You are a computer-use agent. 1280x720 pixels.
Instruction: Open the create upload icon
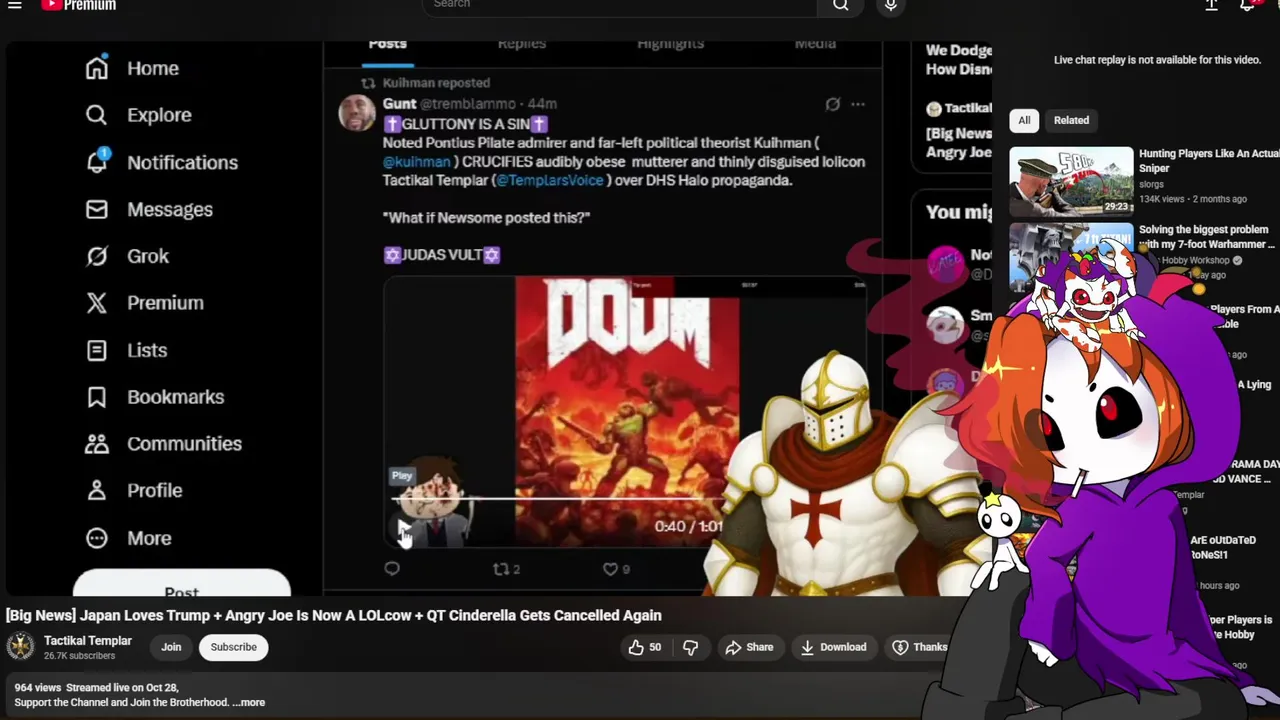[x=1211, y=5]
